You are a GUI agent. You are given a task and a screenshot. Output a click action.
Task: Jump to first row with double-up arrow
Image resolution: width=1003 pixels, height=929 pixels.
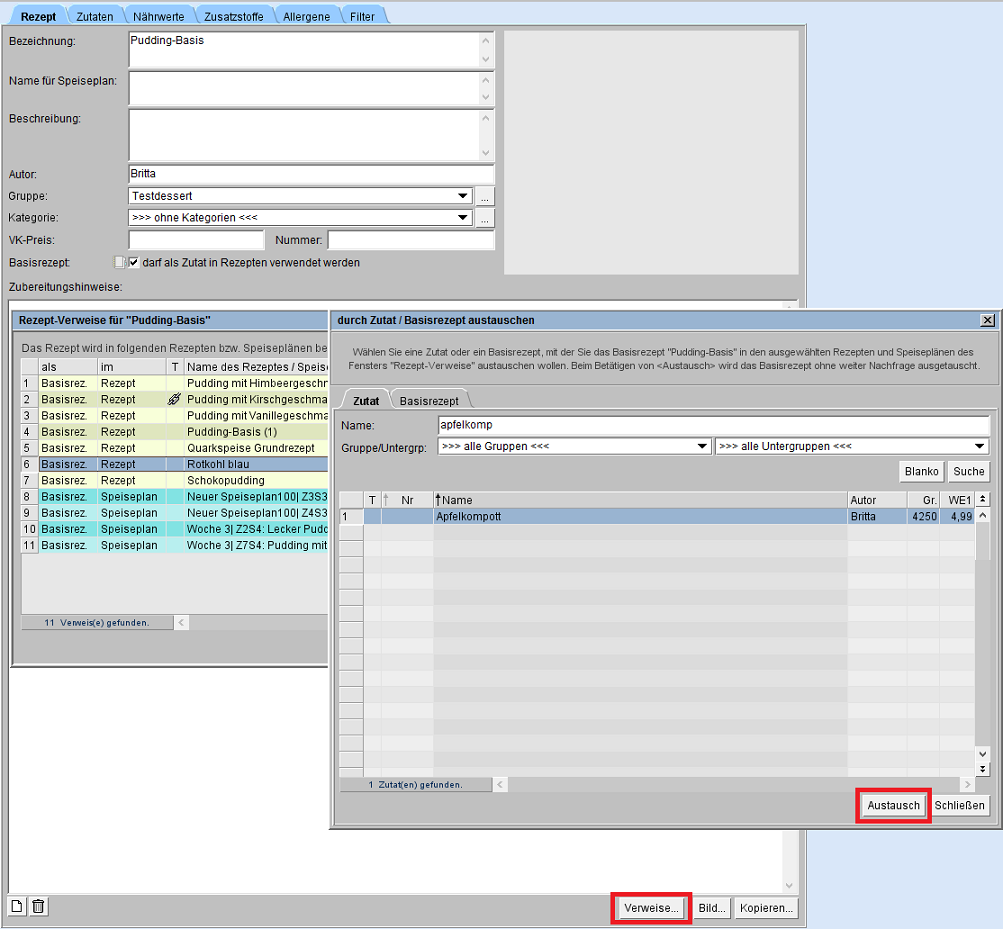(x=982, y=499)
